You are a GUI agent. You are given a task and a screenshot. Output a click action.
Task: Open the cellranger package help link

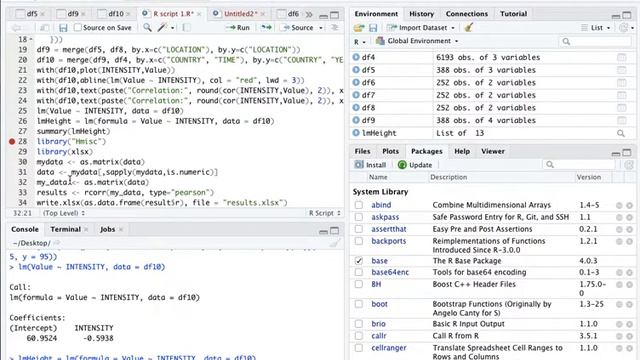389,348
